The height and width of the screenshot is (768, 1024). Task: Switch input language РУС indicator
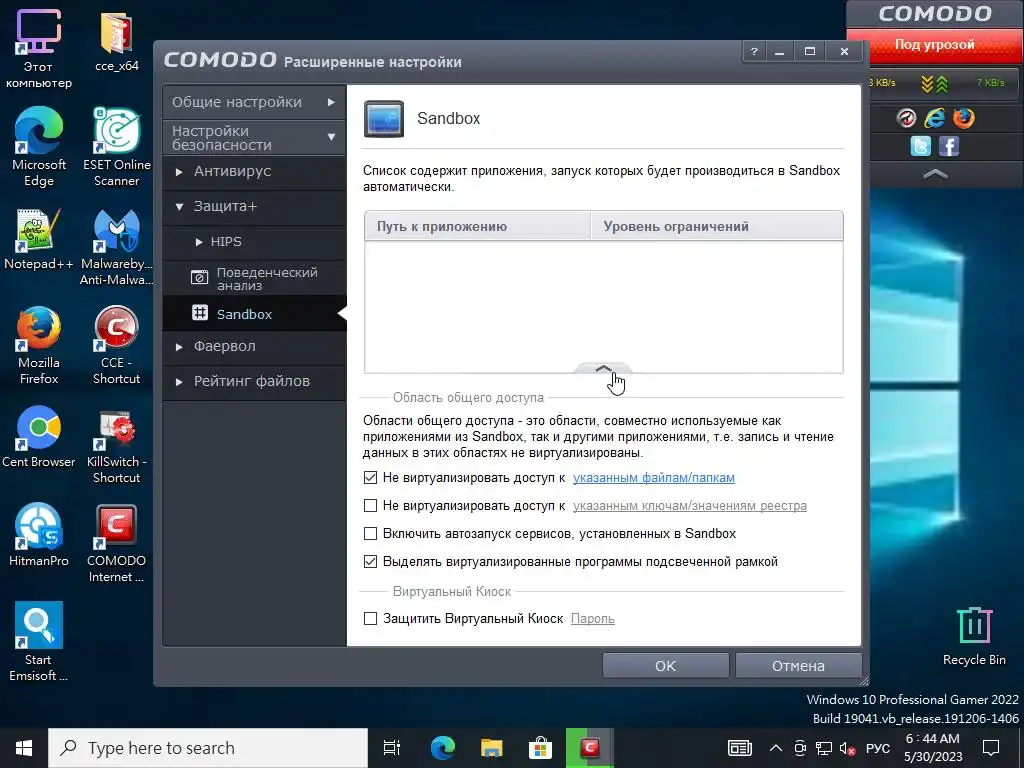pos(878,748)
